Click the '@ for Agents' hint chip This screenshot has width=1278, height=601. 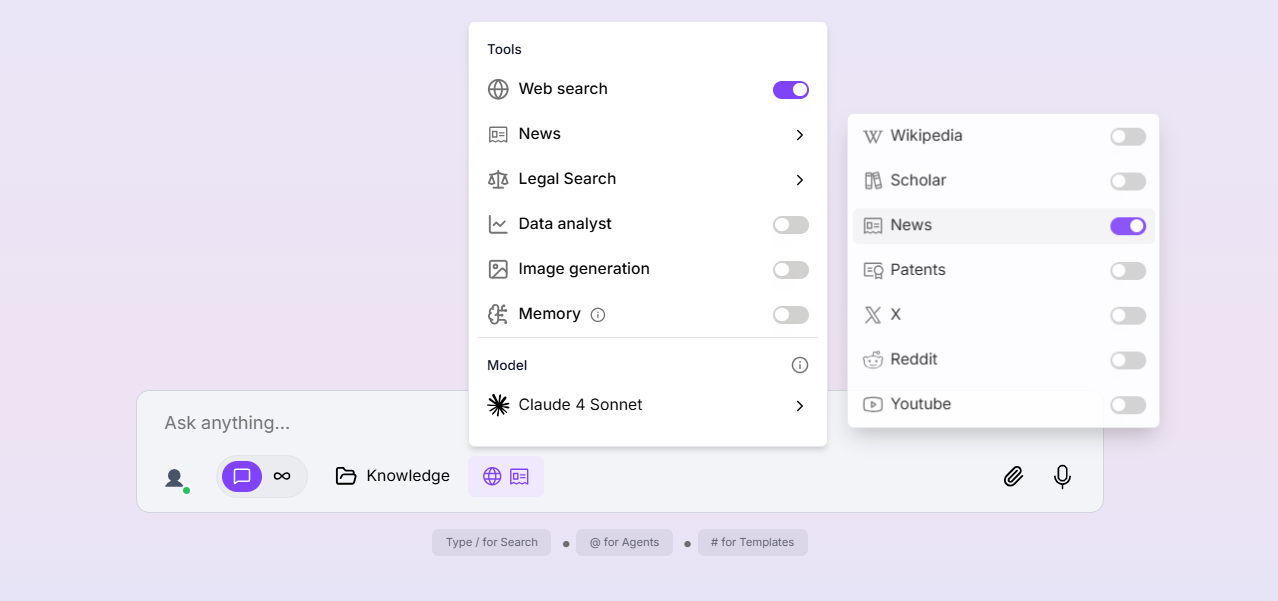pos(624,543)
